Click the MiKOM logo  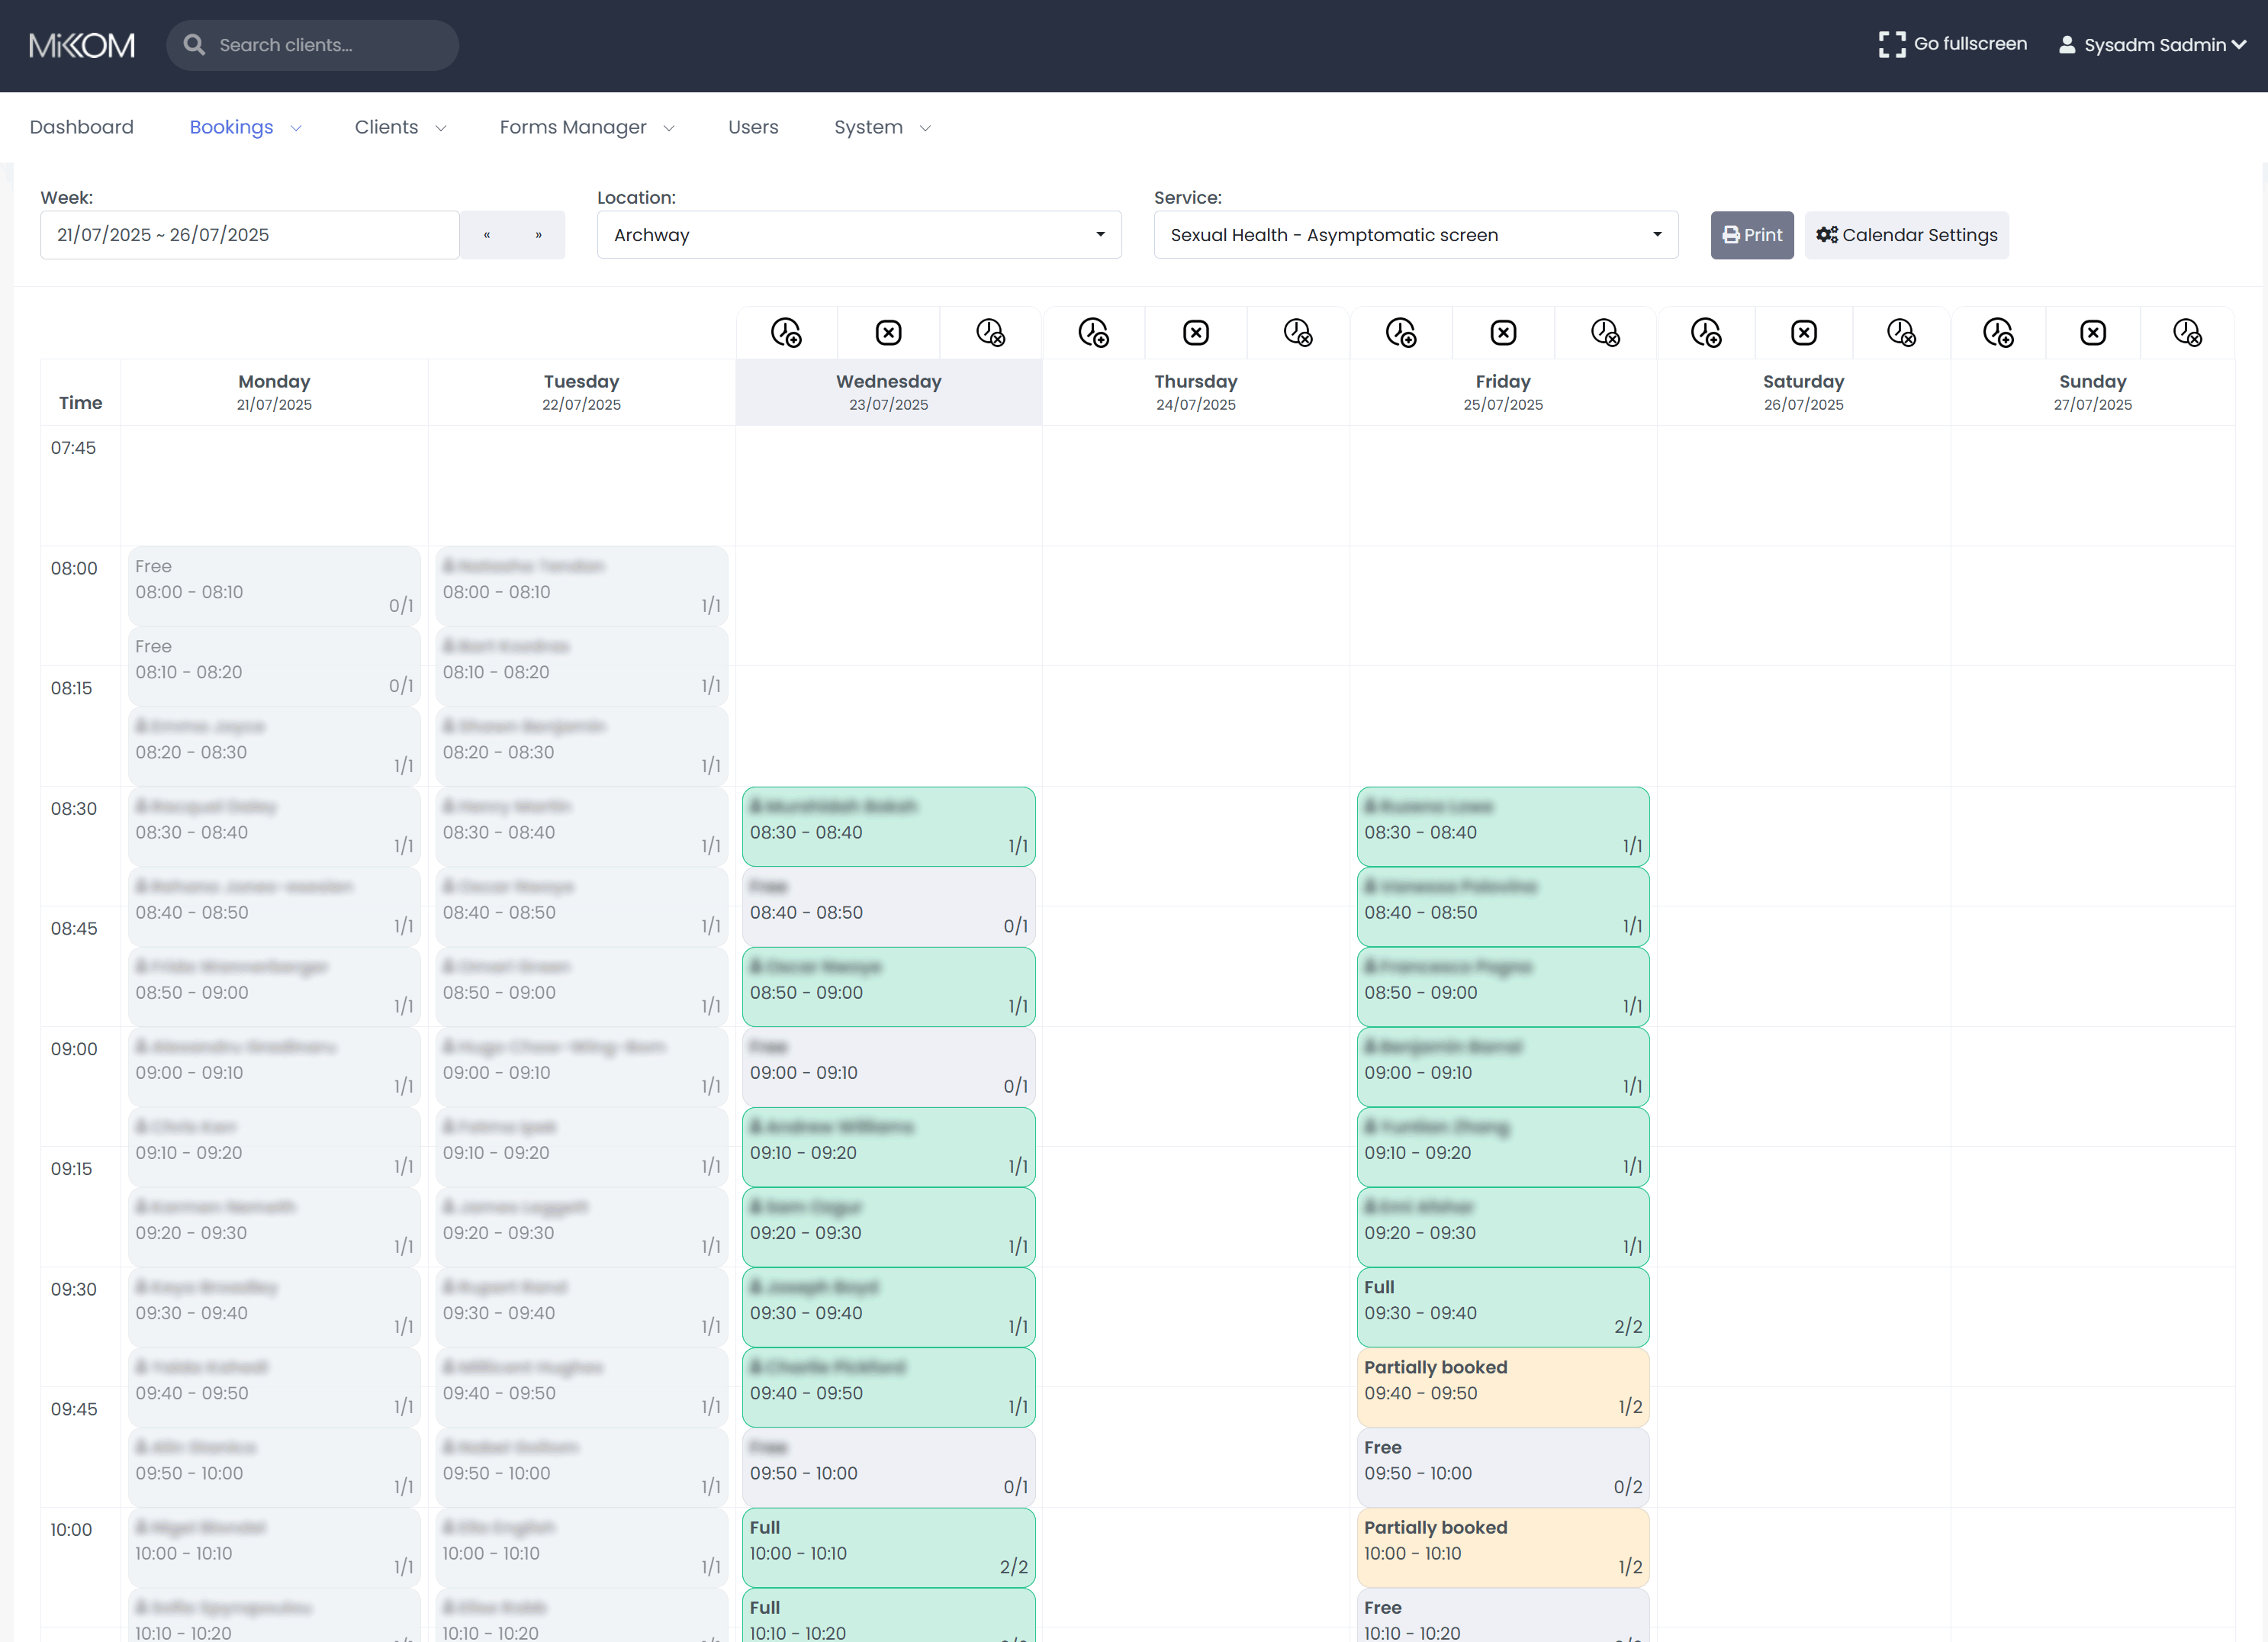82,45
